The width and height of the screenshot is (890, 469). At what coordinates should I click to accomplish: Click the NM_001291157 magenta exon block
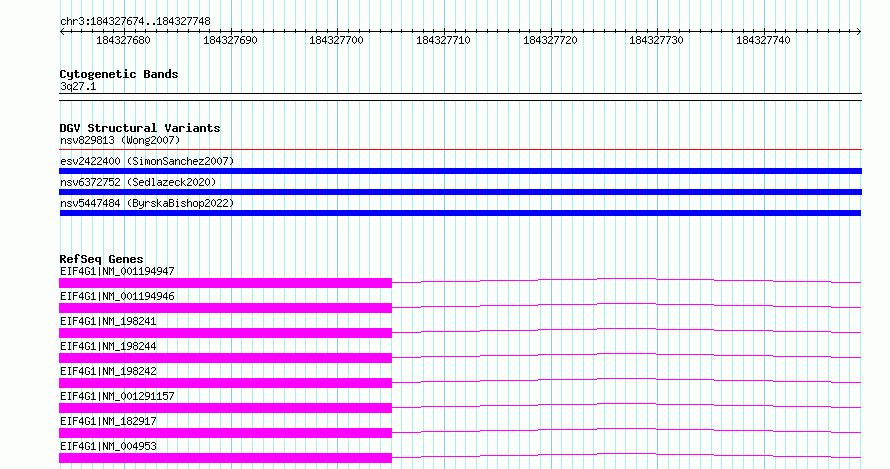pos(225,408)
